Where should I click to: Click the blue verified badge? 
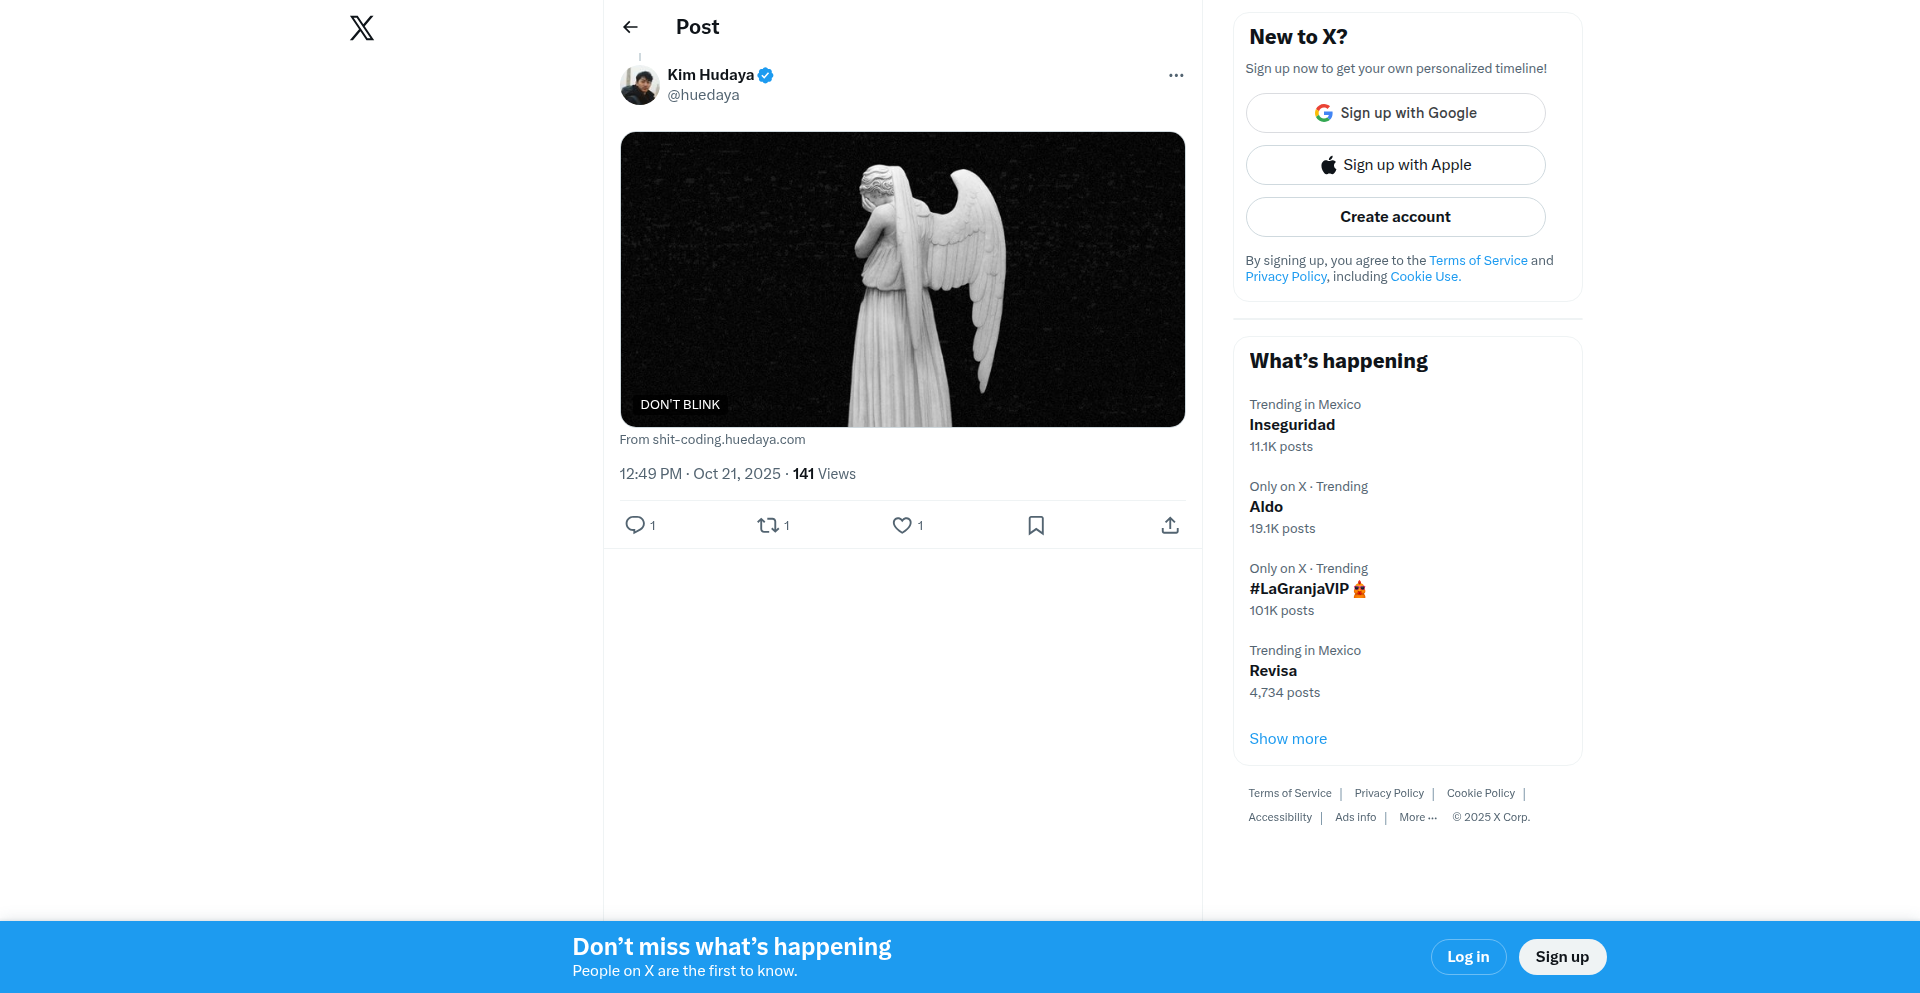coord(766,75)
